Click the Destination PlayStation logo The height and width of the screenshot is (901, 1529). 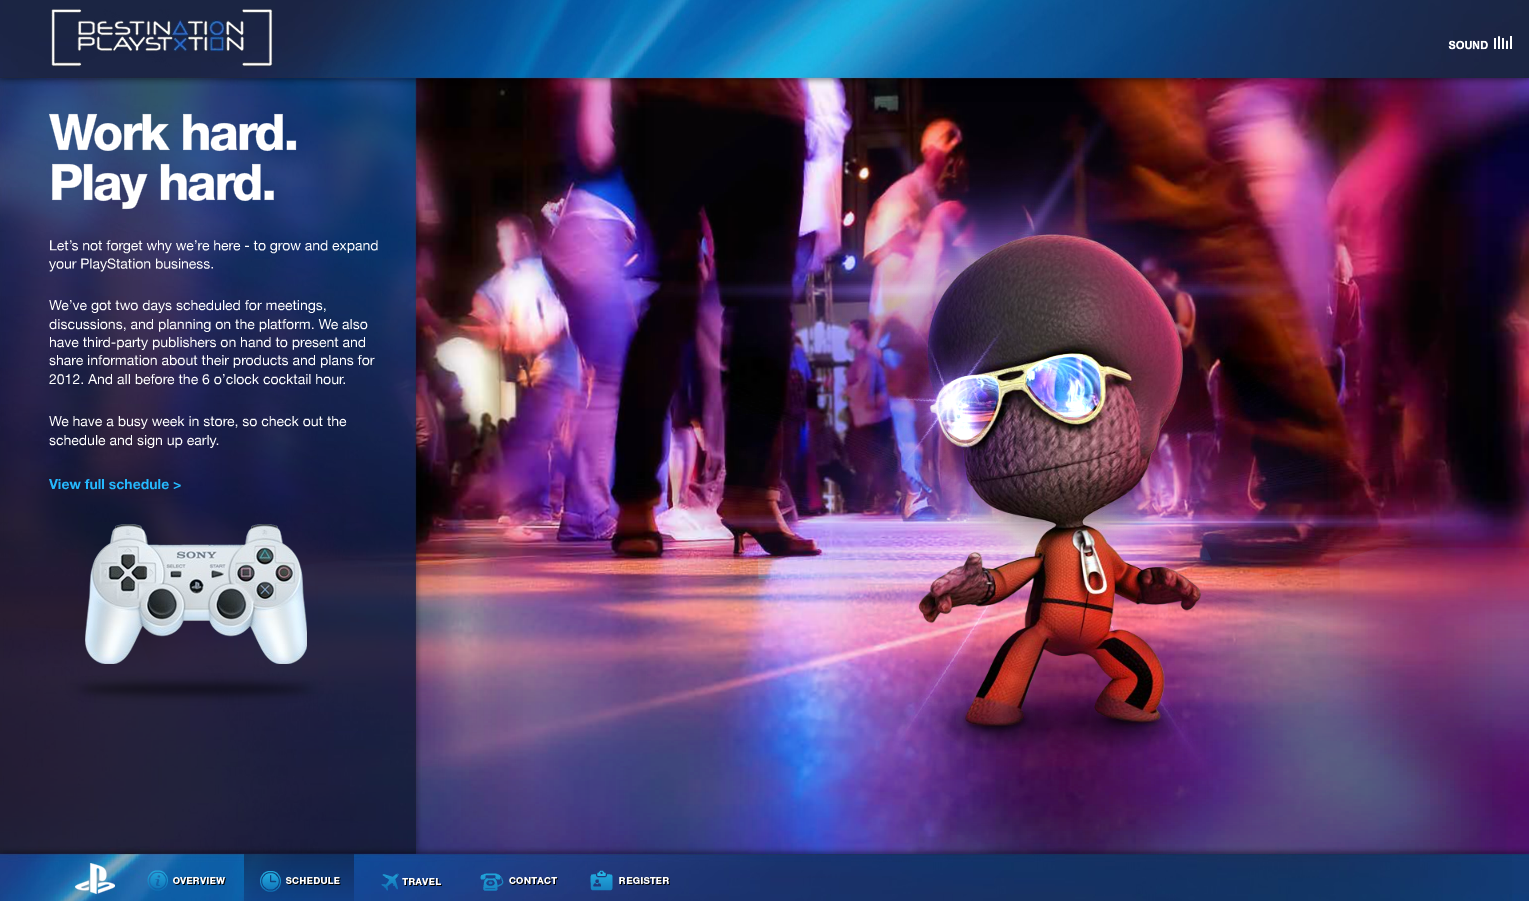161,37
